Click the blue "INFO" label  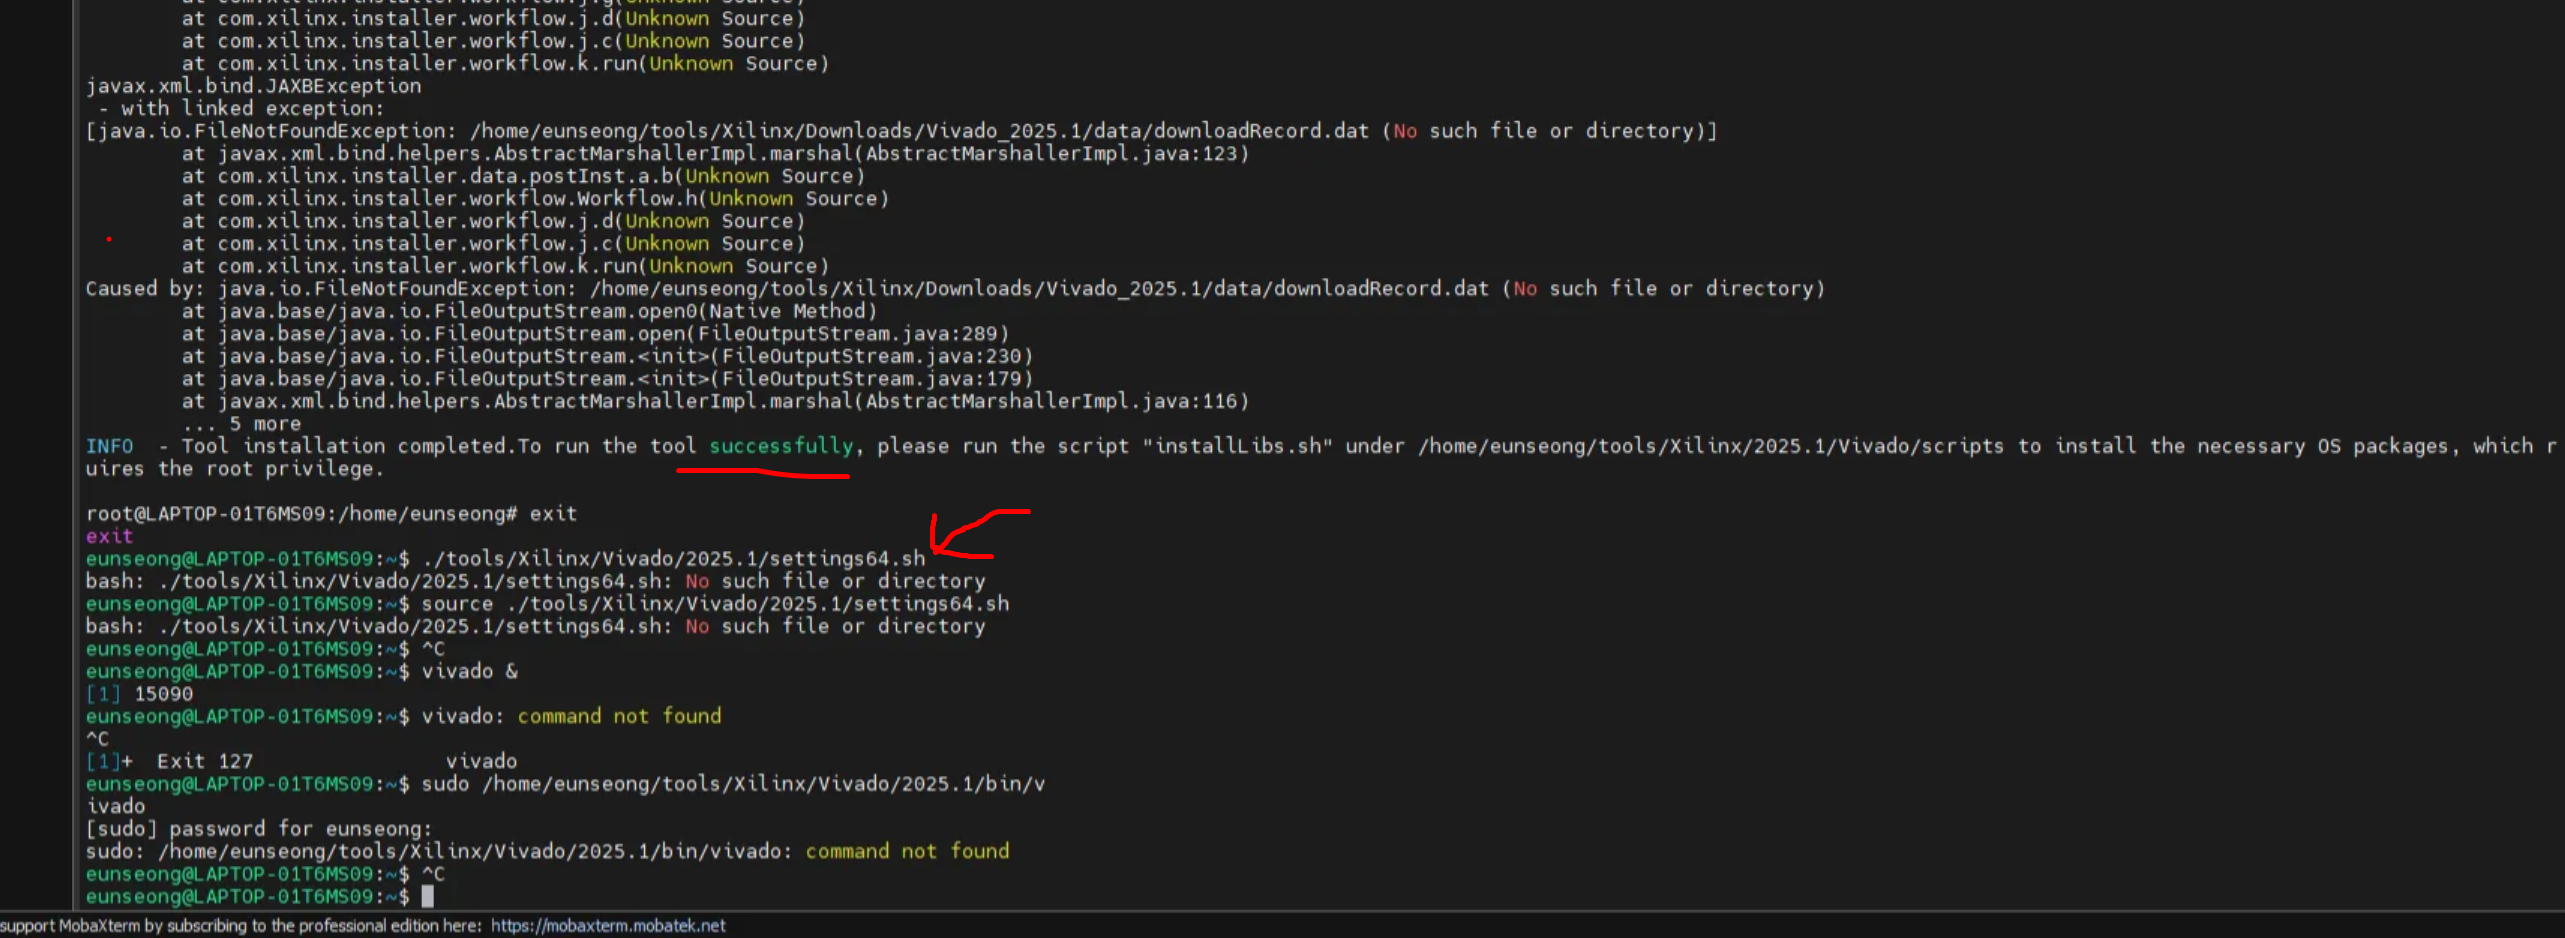(x=109, y=446)
